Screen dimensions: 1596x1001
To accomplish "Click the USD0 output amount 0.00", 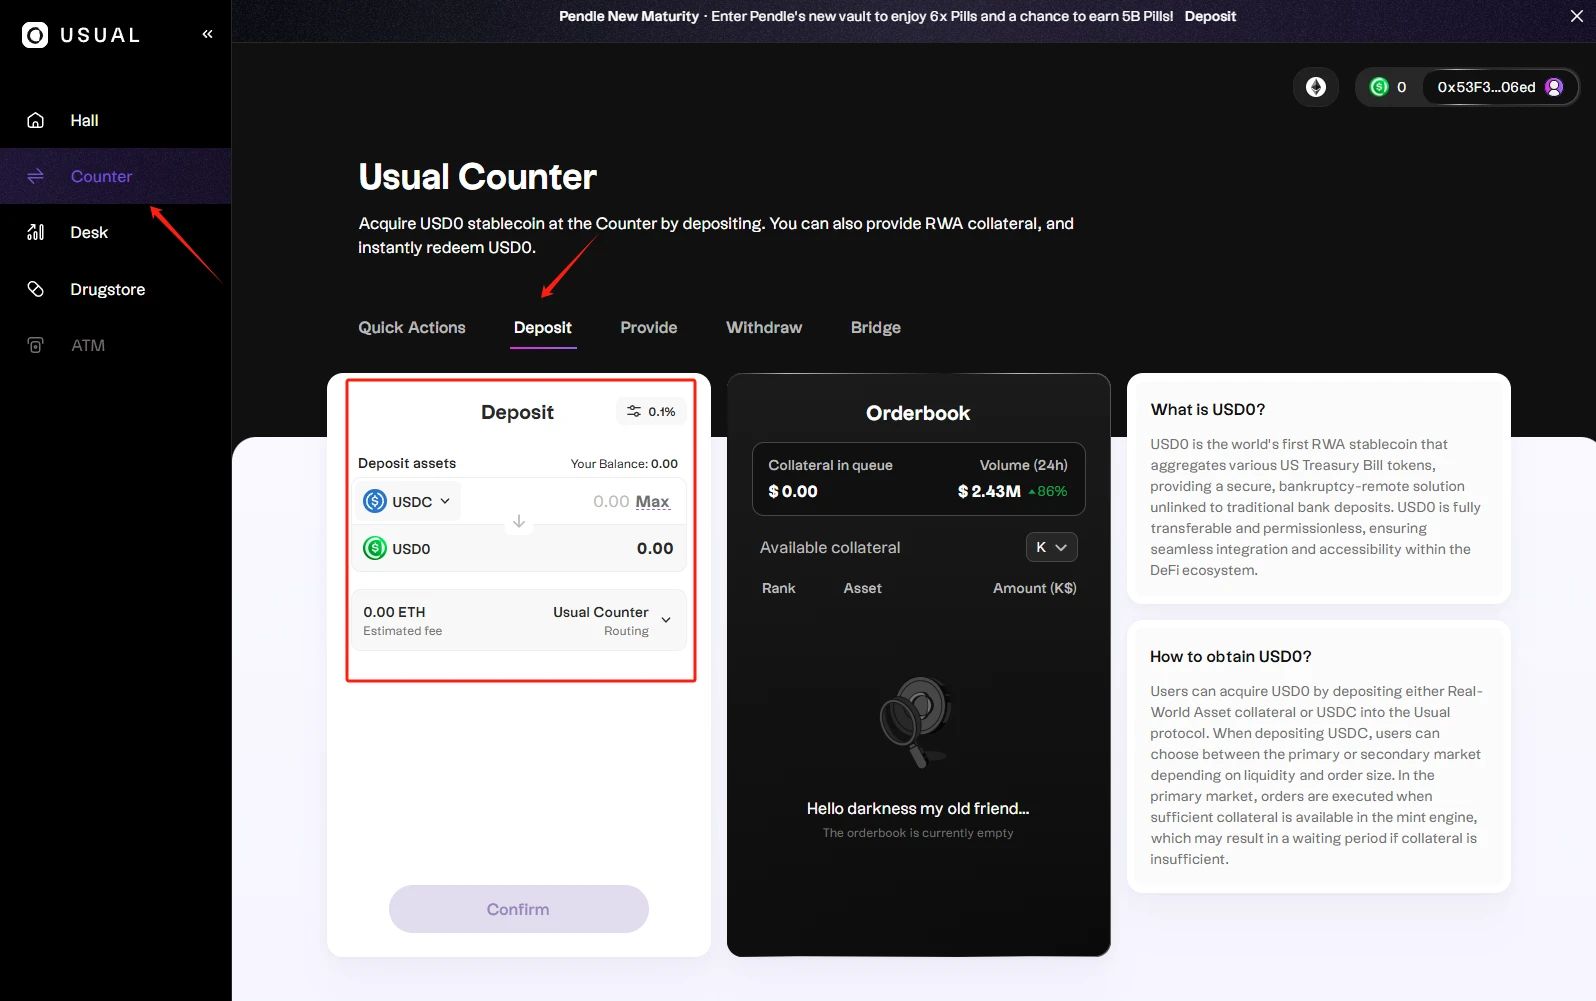I will pyautogui.click(x=655, y=548).
